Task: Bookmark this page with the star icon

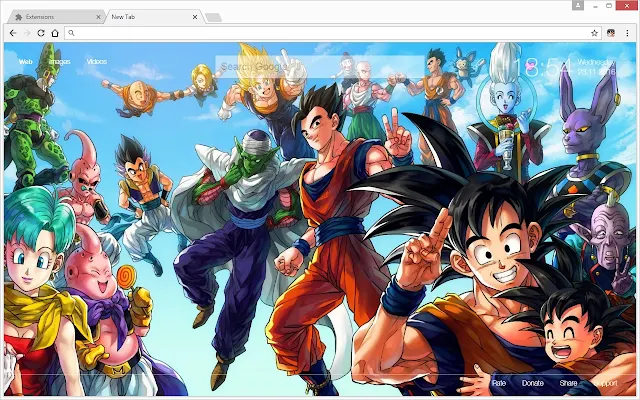Action: (x=594, y=33)
